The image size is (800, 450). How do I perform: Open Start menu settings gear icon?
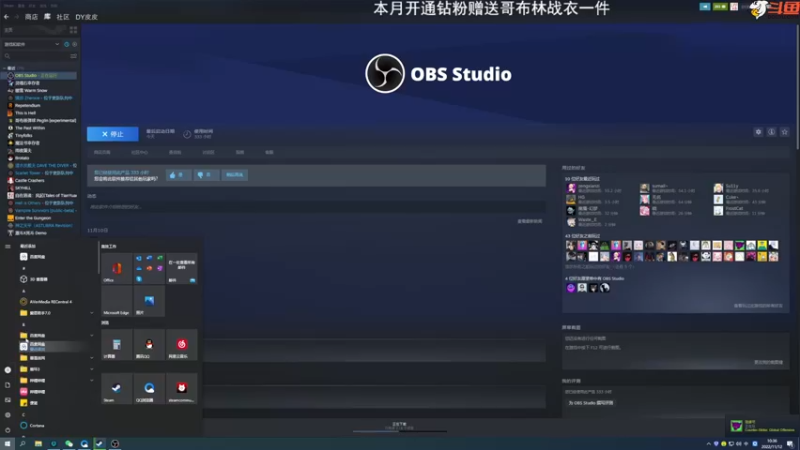(x=8, y=415)
